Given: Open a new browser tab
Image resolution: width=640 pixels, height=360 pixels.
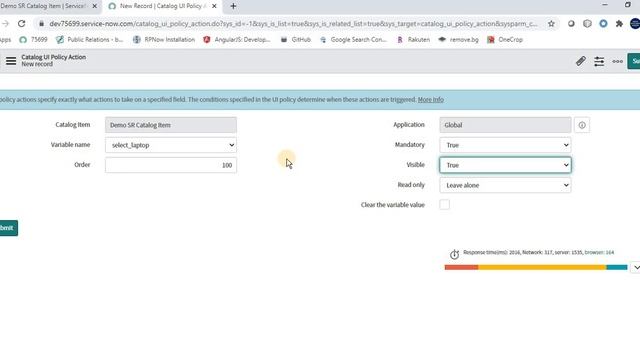Looking at the screenshot, I should pyautogui.click(x=233, y=6).
